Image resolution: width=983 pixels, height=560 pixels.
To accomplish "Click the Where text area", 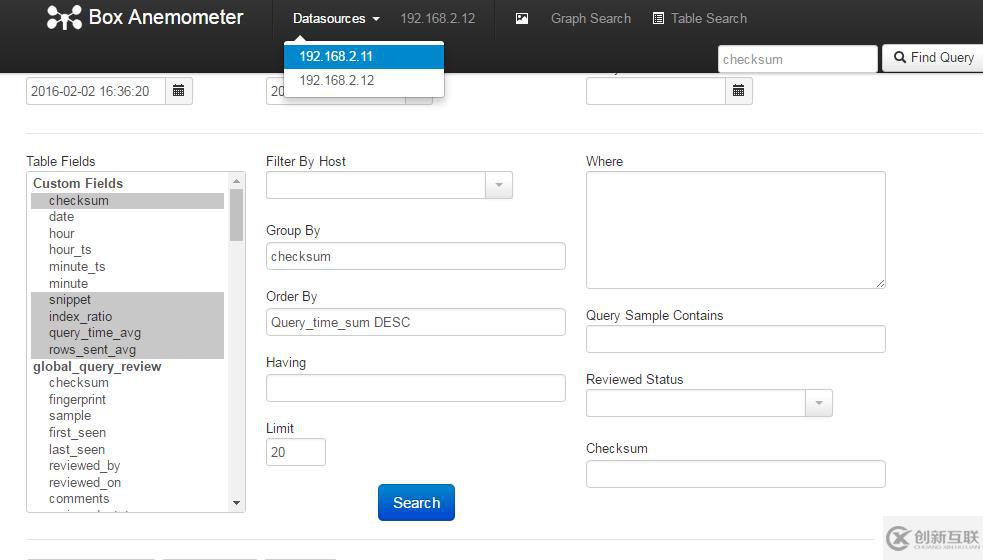I will 735,230.
